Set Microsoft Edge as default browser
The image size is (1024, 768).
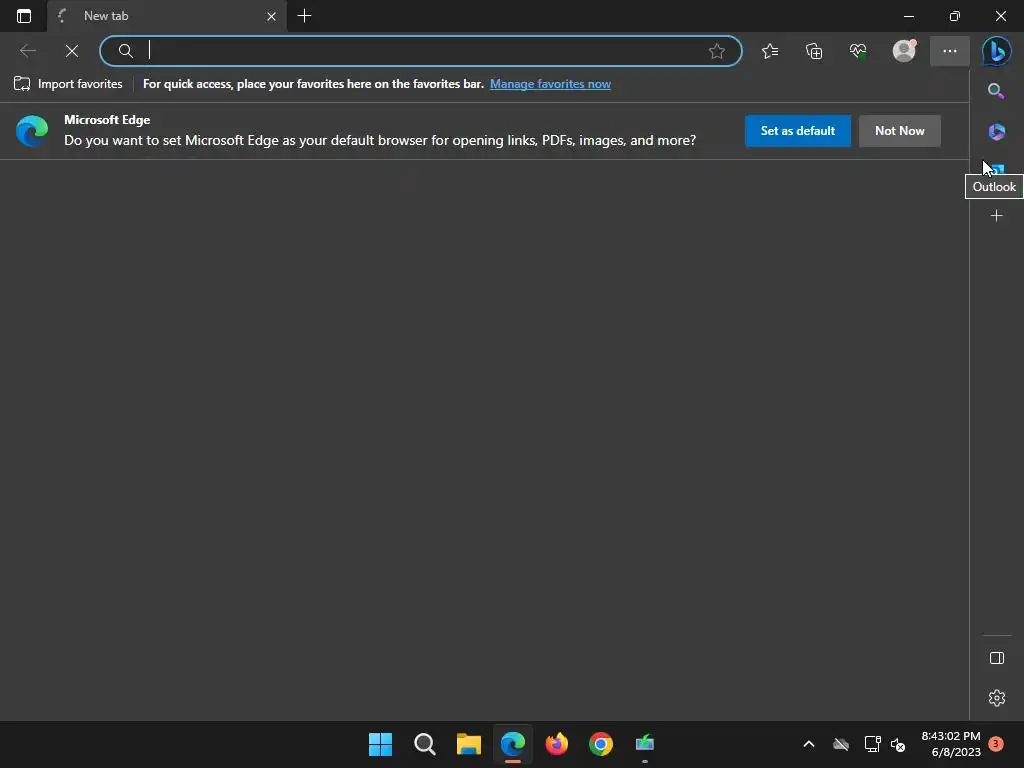click(797, 131)
